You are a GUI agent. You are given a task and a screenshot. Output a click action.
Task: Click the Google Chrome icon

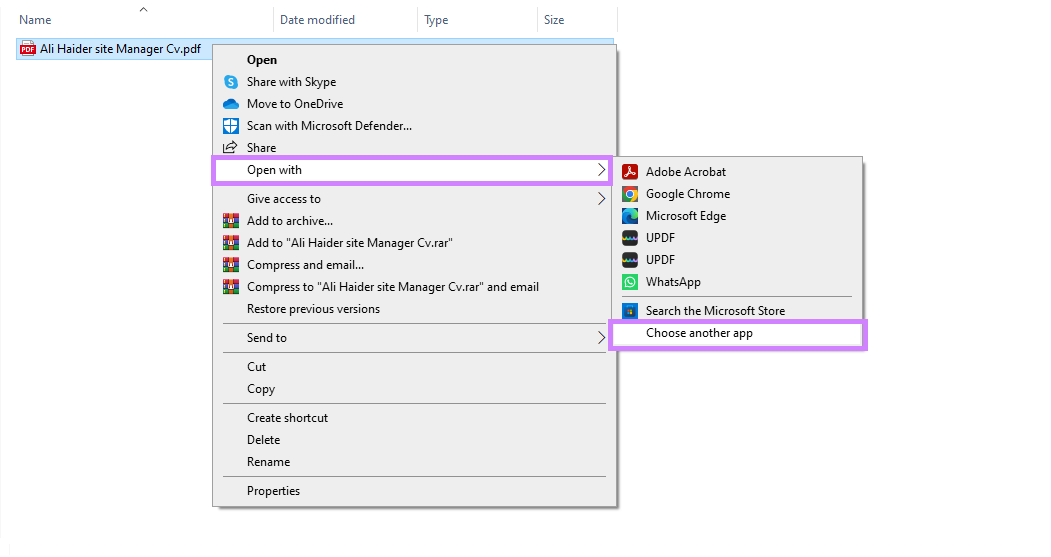coord(630,194)
